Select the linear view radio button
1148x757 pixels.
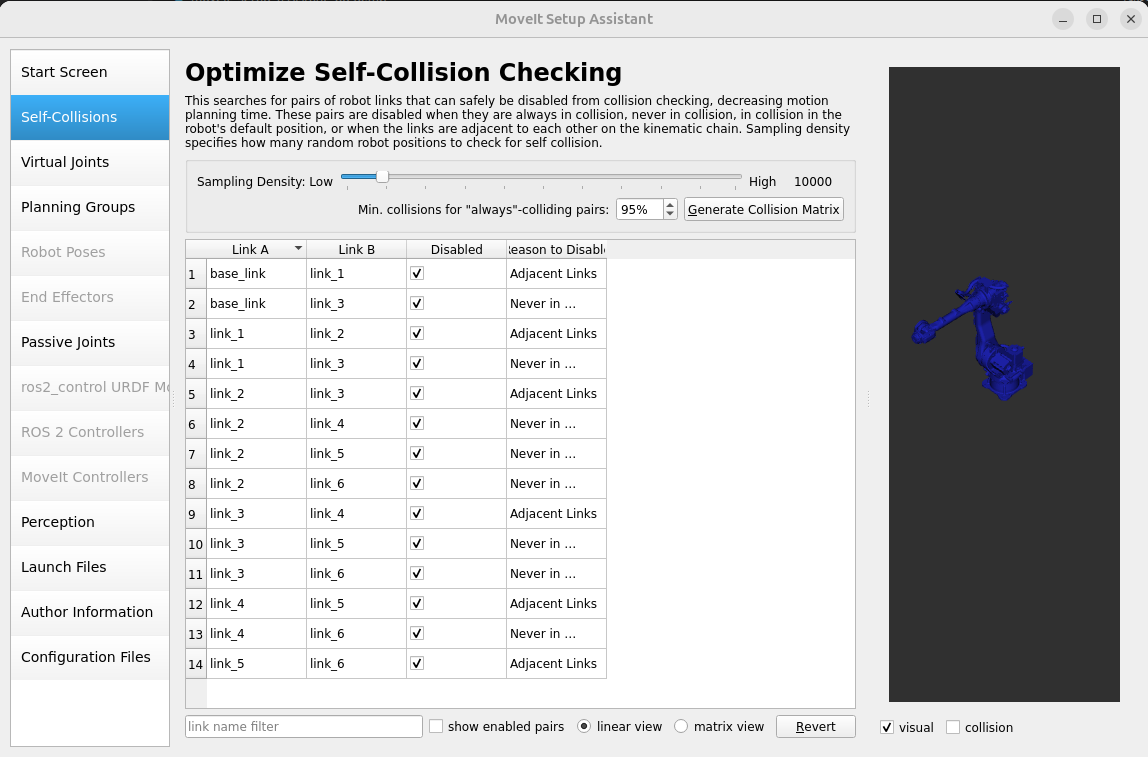(x=584, y=726)
